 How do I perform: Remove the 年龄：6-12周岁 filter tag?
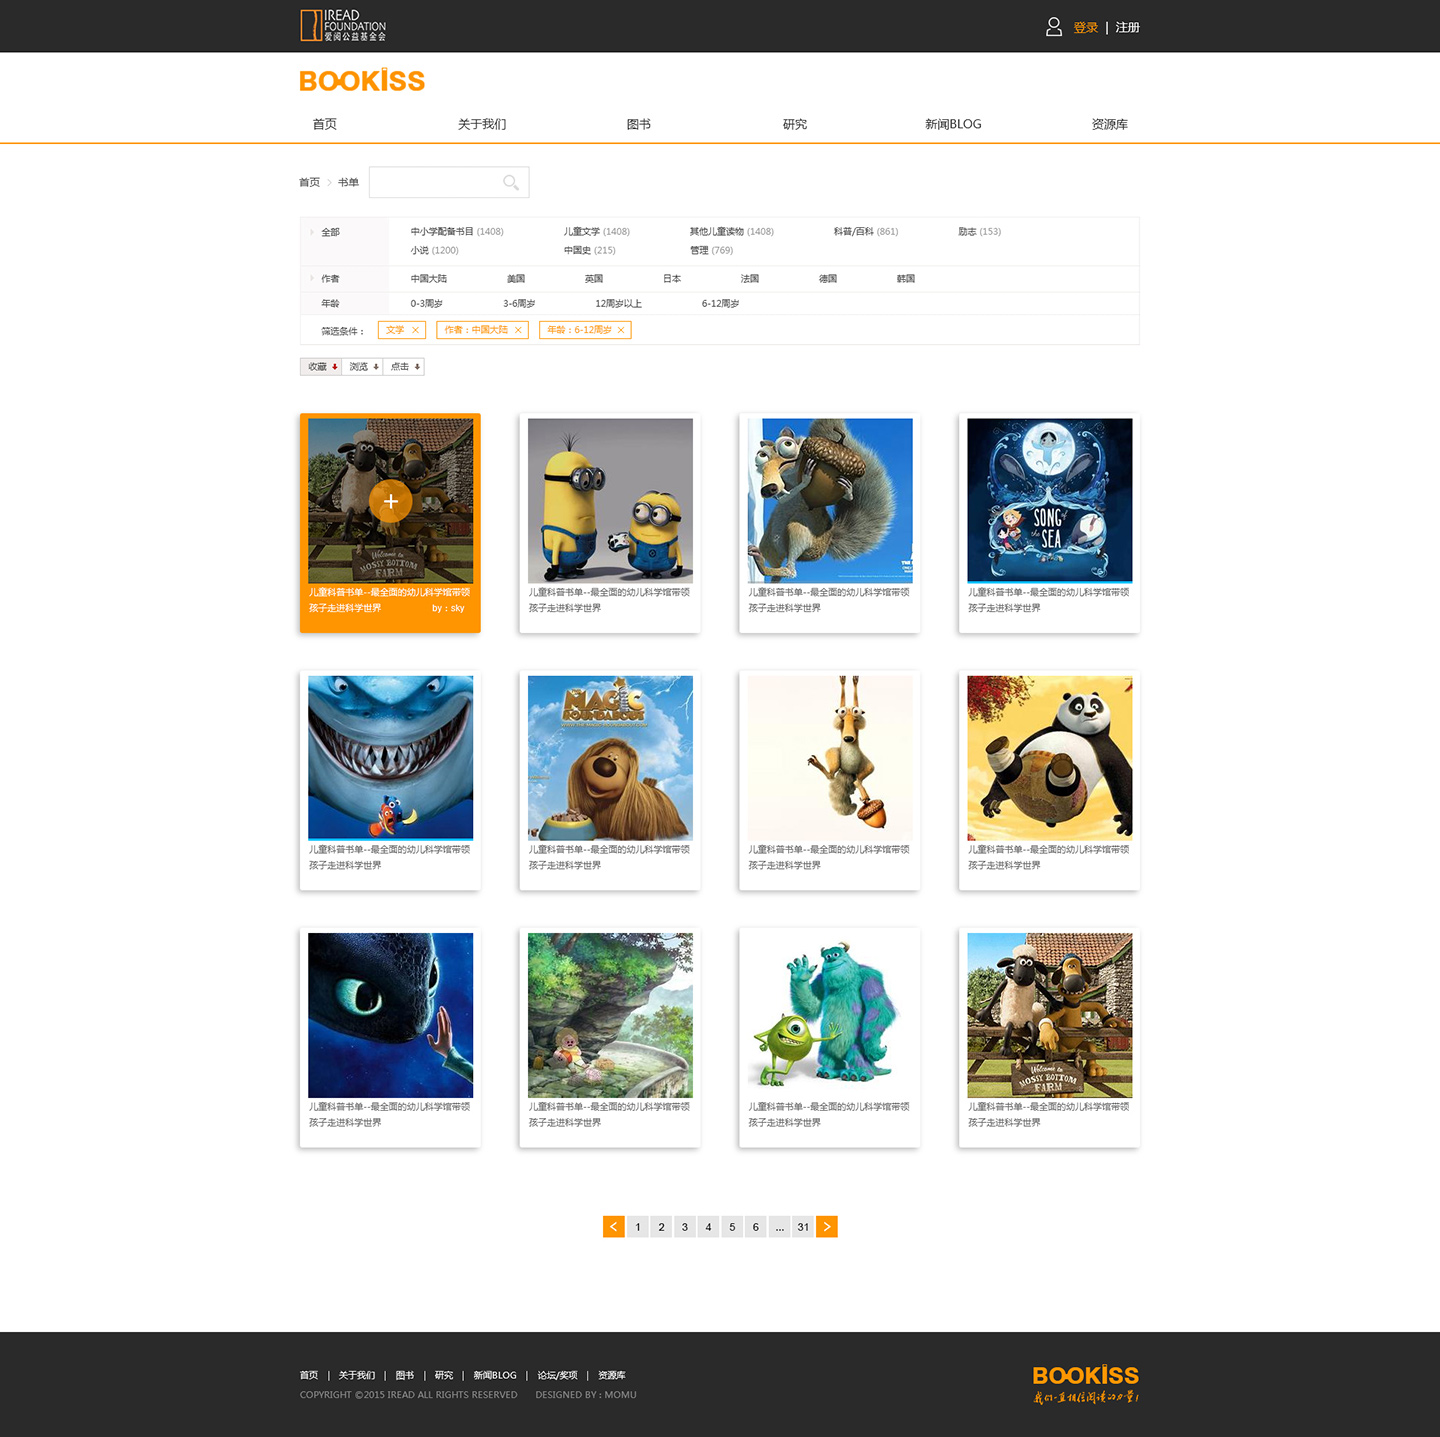(621, 330)
